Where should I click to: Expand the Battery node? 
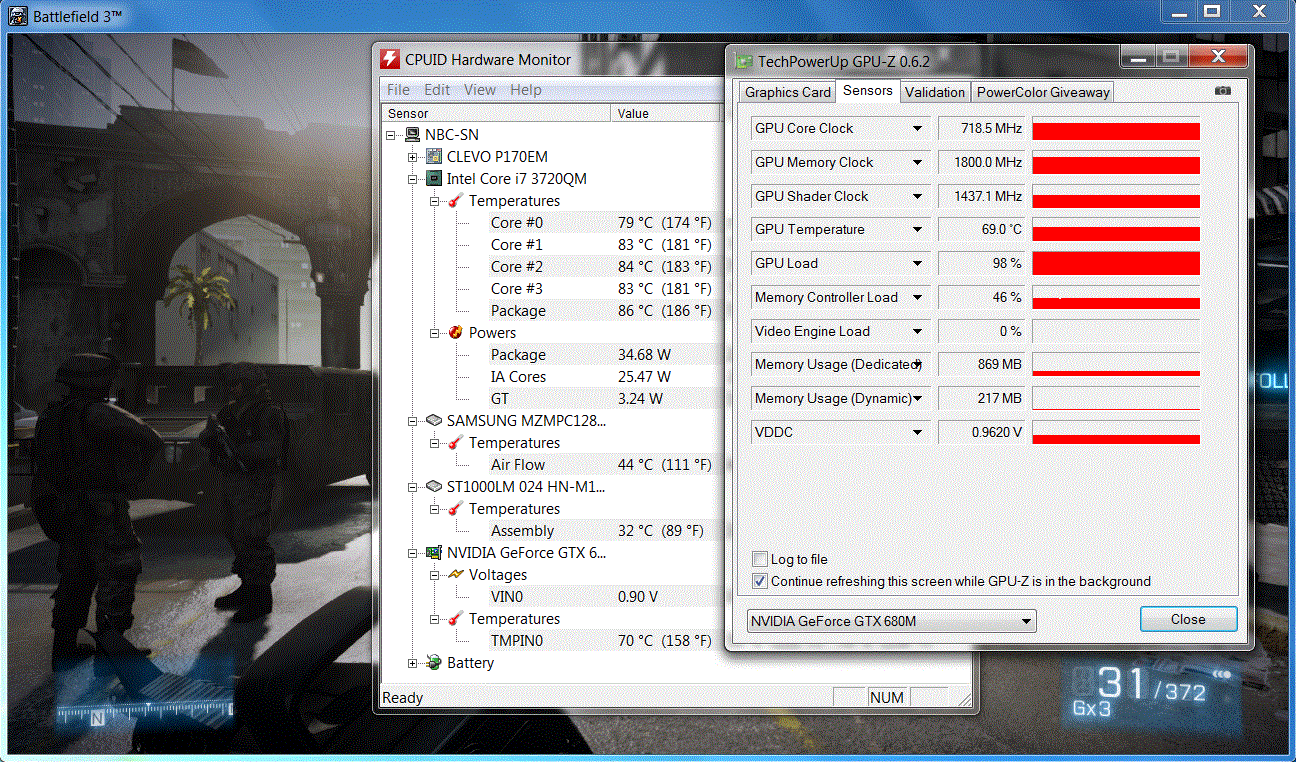pos(413,663)
